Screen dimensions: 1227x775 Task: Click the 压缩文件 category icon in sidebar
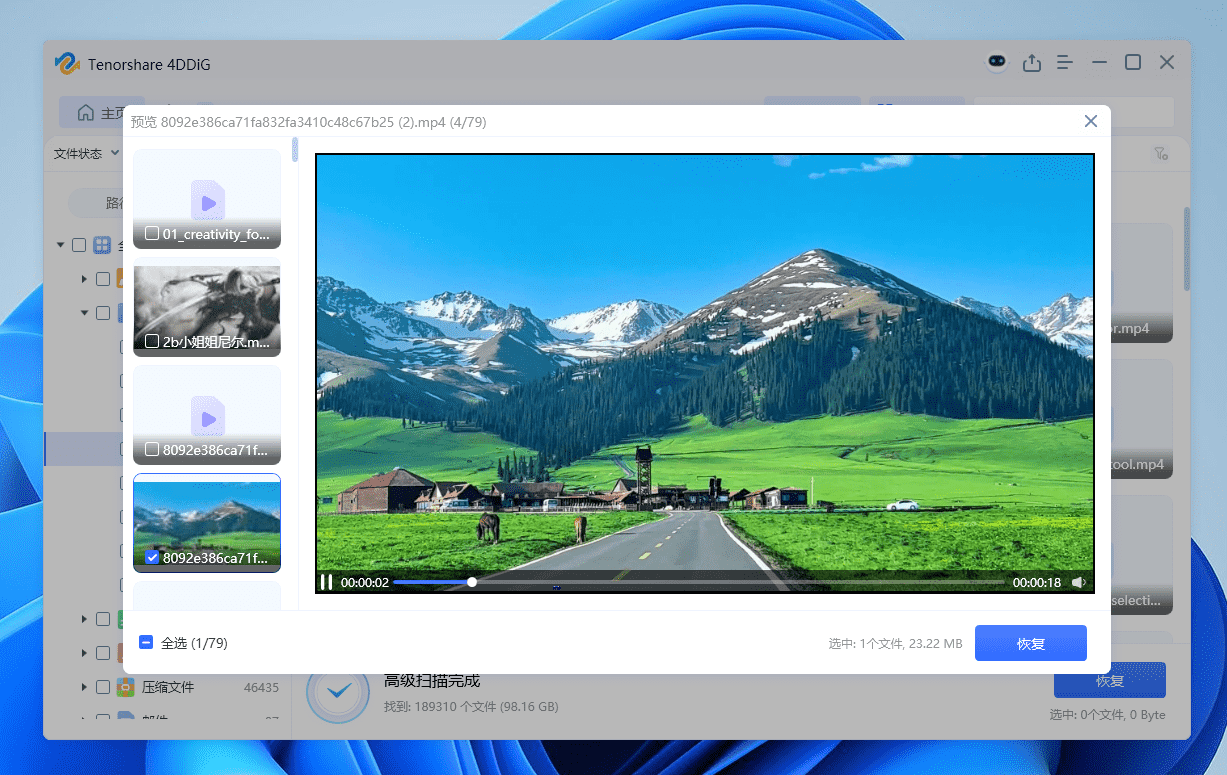tap(126, 687)
